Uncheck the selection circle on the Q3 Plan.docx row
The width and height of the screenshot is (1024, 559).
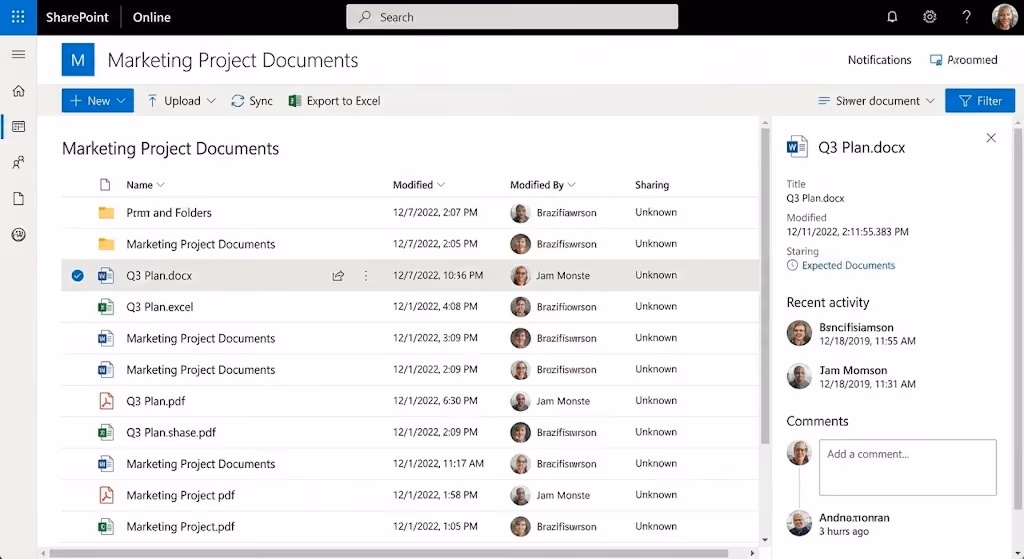tap(78, 276)
